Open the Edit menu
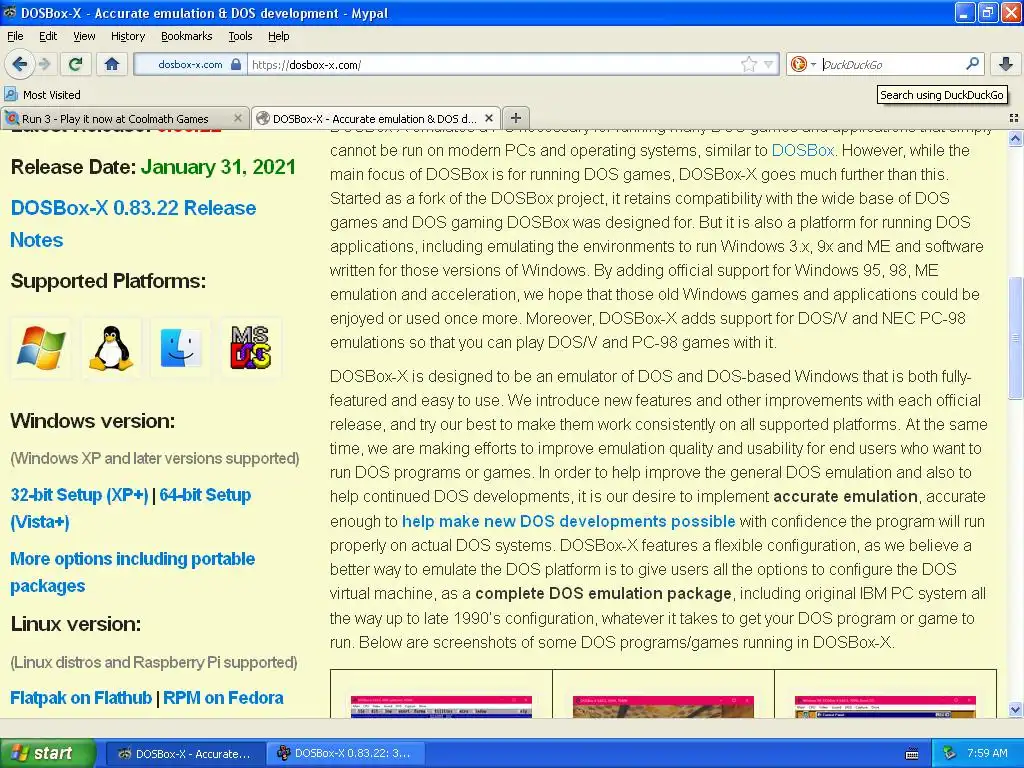The width and height of the screenshot is (1024, 768). [x=48, y=36]
